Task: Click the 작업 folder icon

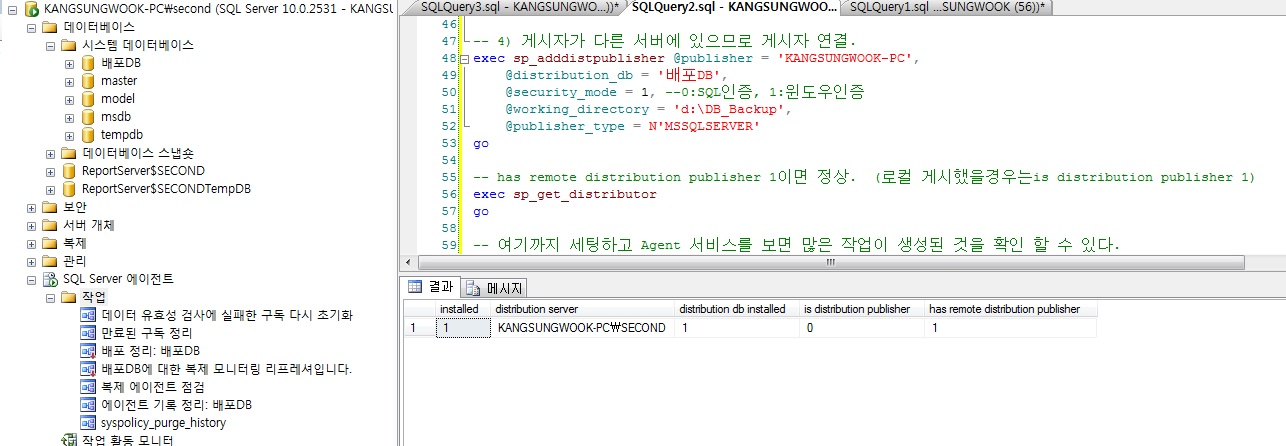Action: (68, 297)
